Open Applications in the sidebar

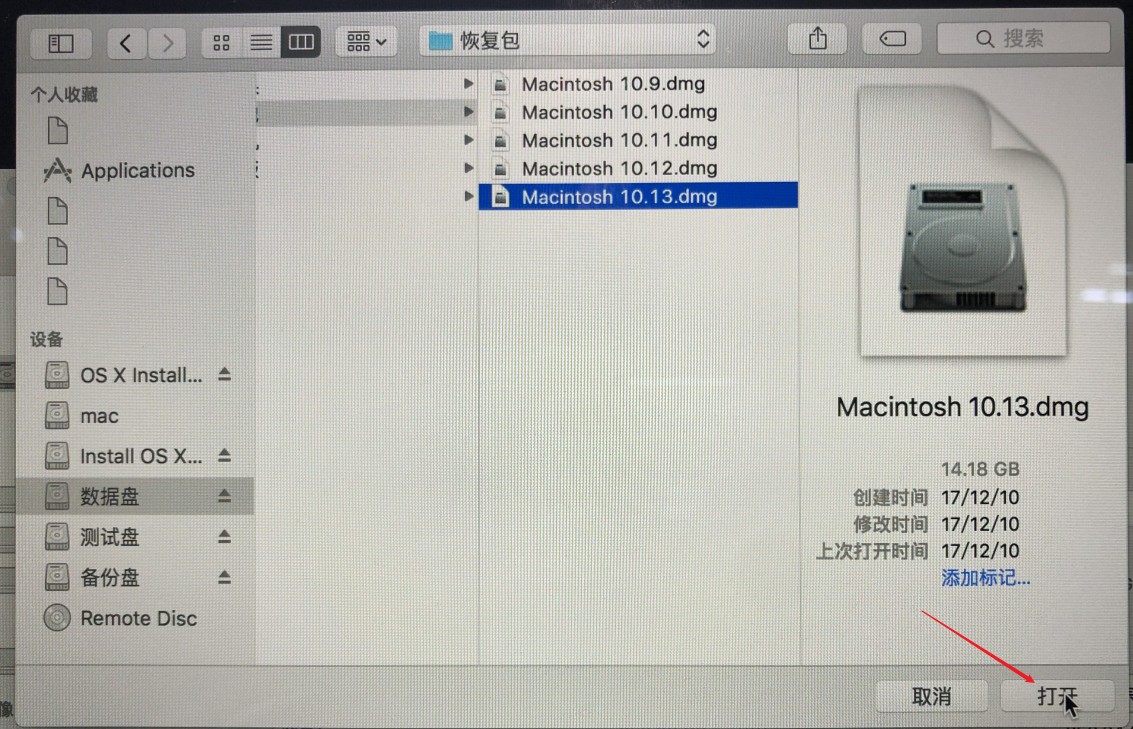pyautogui.click(x=137, y=171)
